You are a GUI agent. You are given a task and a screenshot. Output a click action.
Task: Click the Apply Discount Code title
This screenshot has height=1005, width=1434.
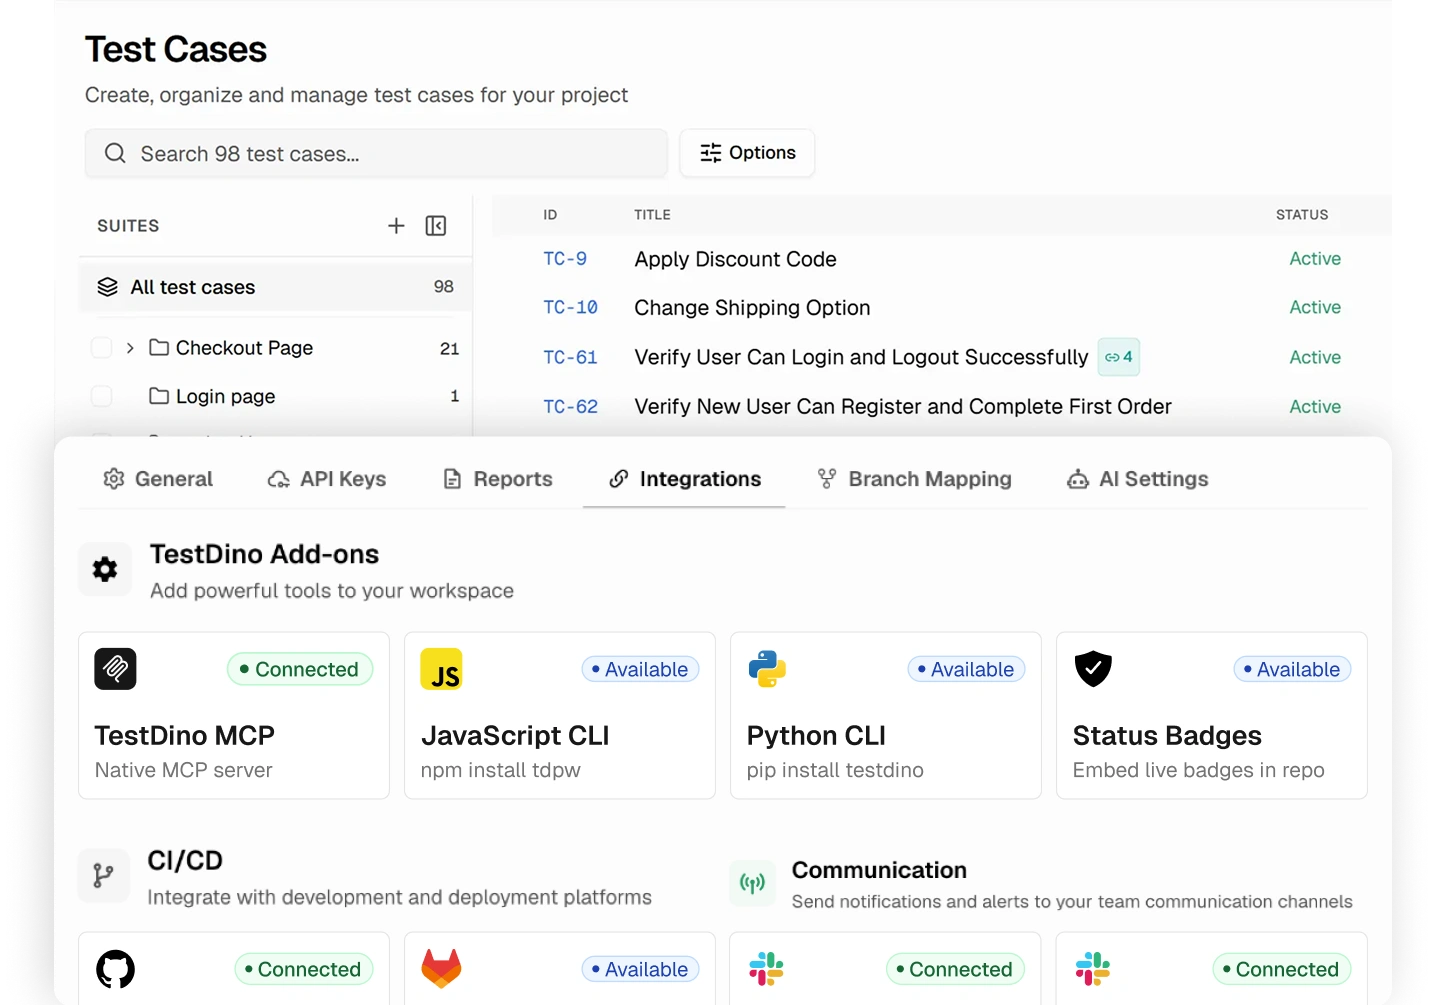coord(735,259)
